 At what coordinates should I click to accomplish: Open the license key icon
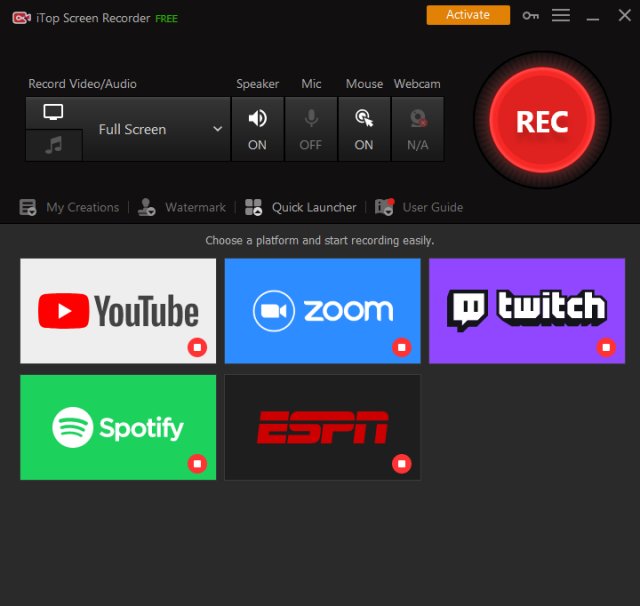(531, 16)
